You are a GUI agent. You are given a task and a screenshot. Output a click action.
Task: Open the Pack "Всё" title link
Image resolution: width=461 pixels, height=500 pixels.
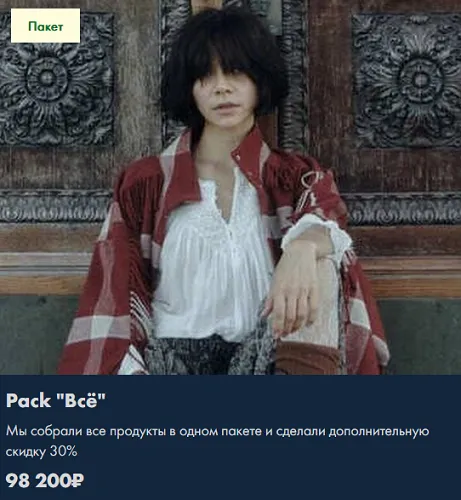coord(56,400)
